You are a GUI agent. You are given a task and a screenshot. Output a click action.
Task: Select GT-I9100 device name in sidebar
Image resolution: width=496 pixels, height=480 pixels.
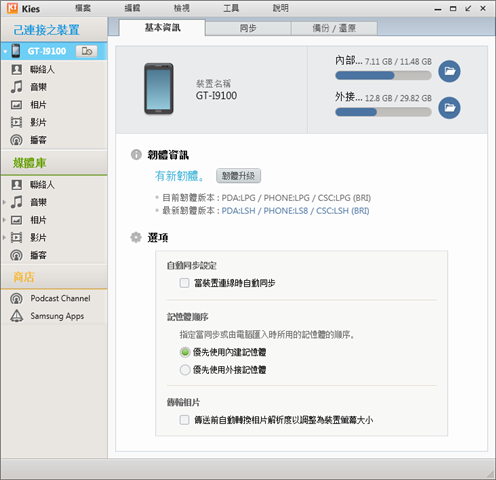[x=47, y=51]
